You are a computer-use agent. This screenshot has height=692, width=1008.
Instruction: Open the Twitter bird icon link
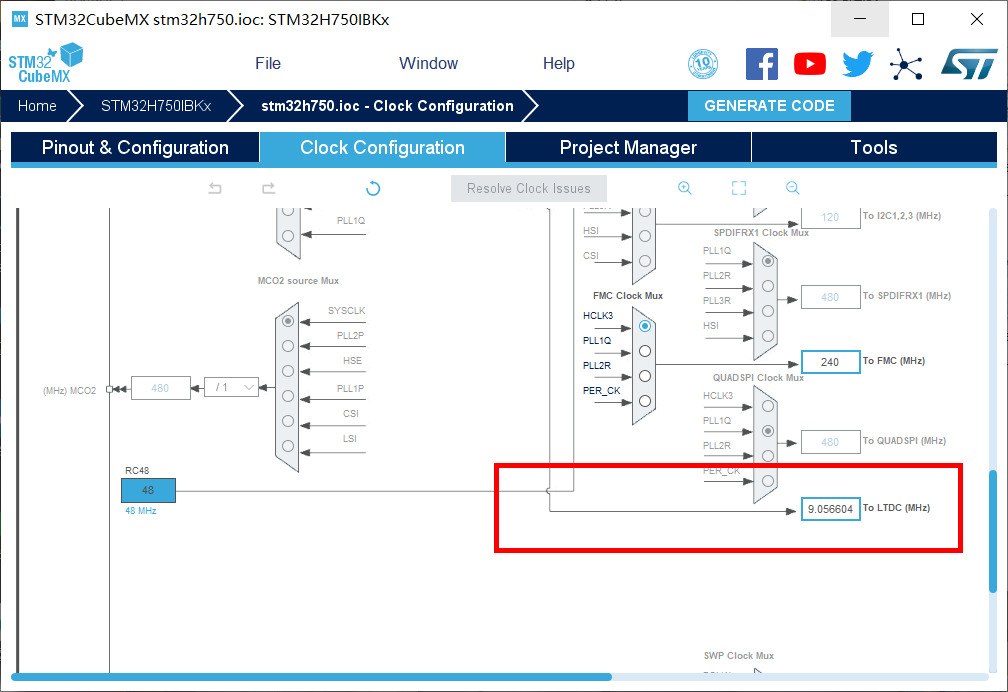tap(858, 64)
